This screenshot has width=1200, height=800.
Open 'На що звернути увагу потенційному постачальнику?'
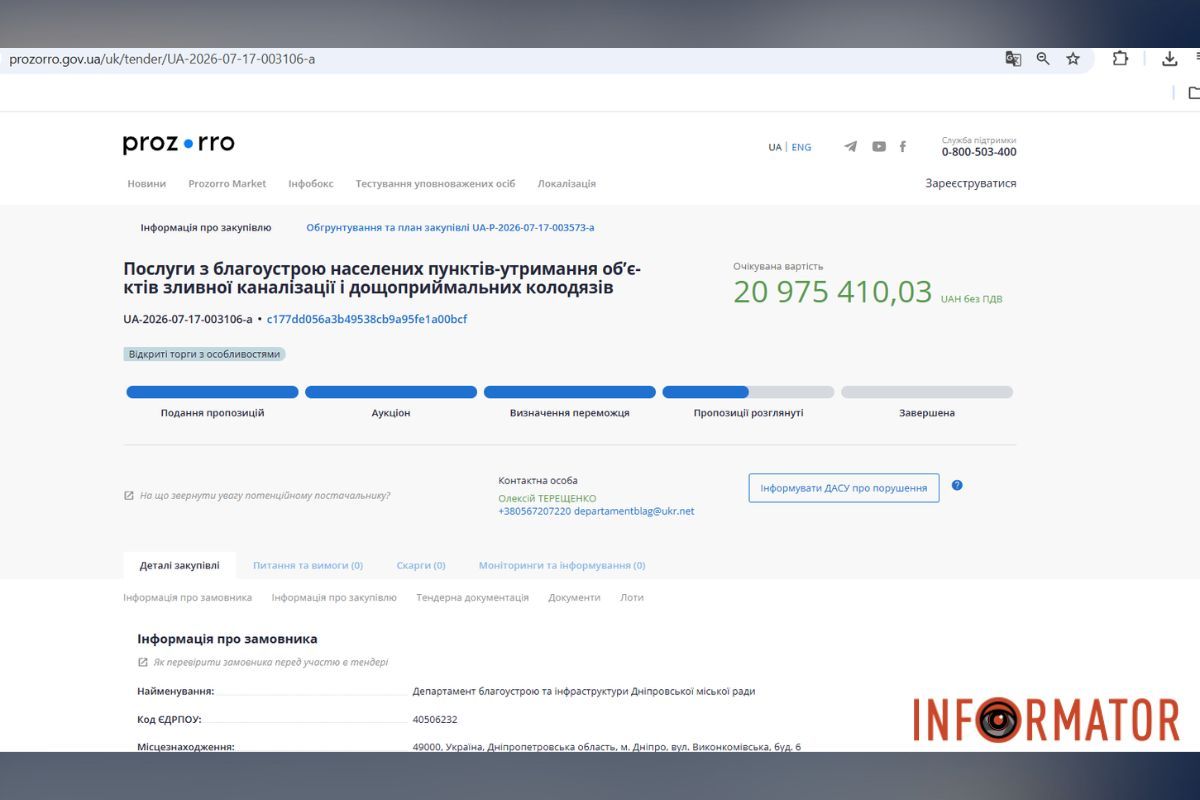pos(265,495)
